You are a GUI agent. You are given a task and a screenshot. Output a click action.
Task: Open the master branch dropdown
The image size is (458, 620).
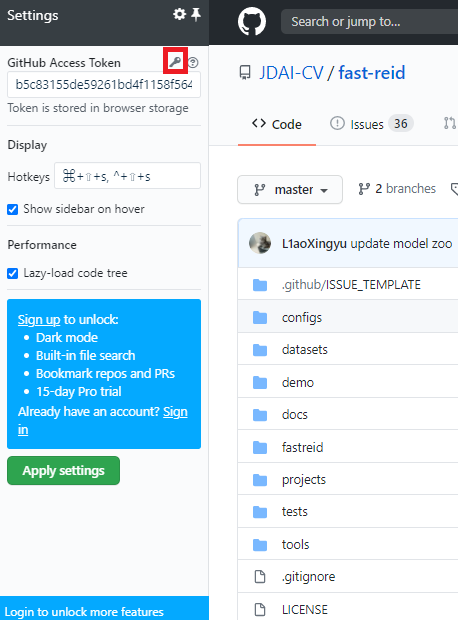pyautogui.click(x=290, y=189)
